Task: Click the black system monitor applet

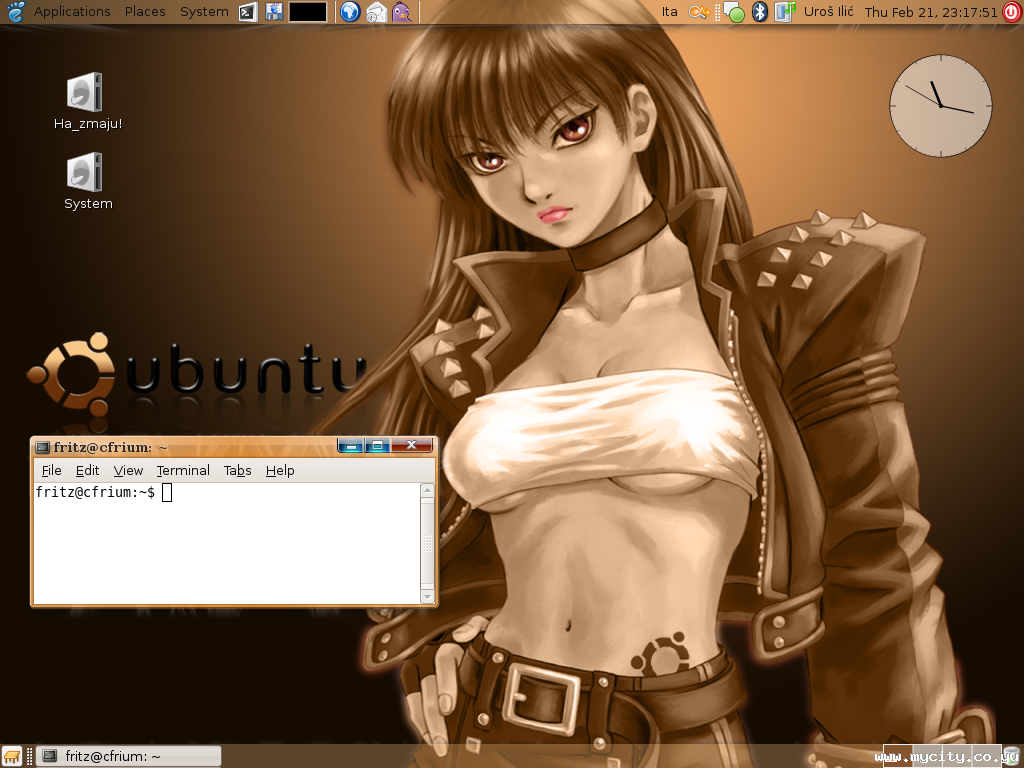Action: (x=308, y=12)
